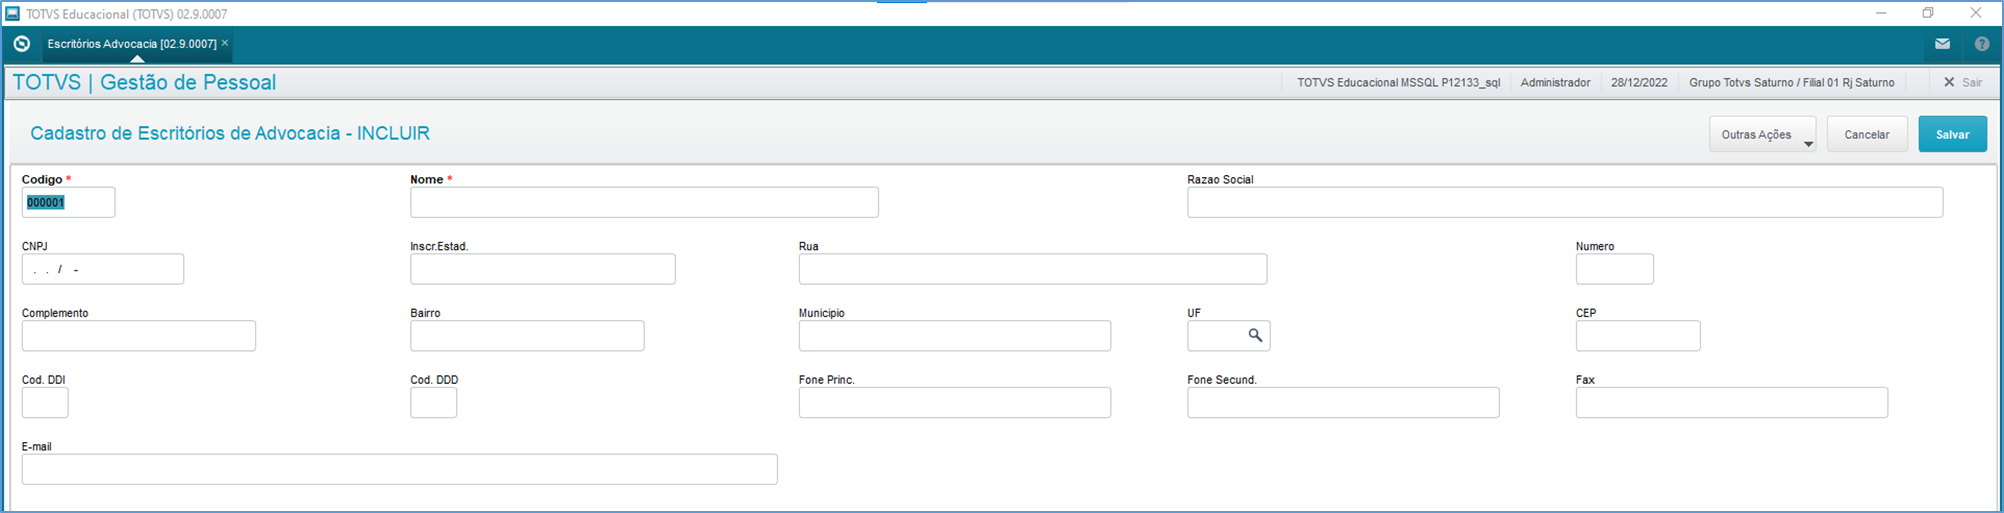Focus the Cod. DDI field
The width and height of the screenshot is (2004, 513).
tap(45, 403)
